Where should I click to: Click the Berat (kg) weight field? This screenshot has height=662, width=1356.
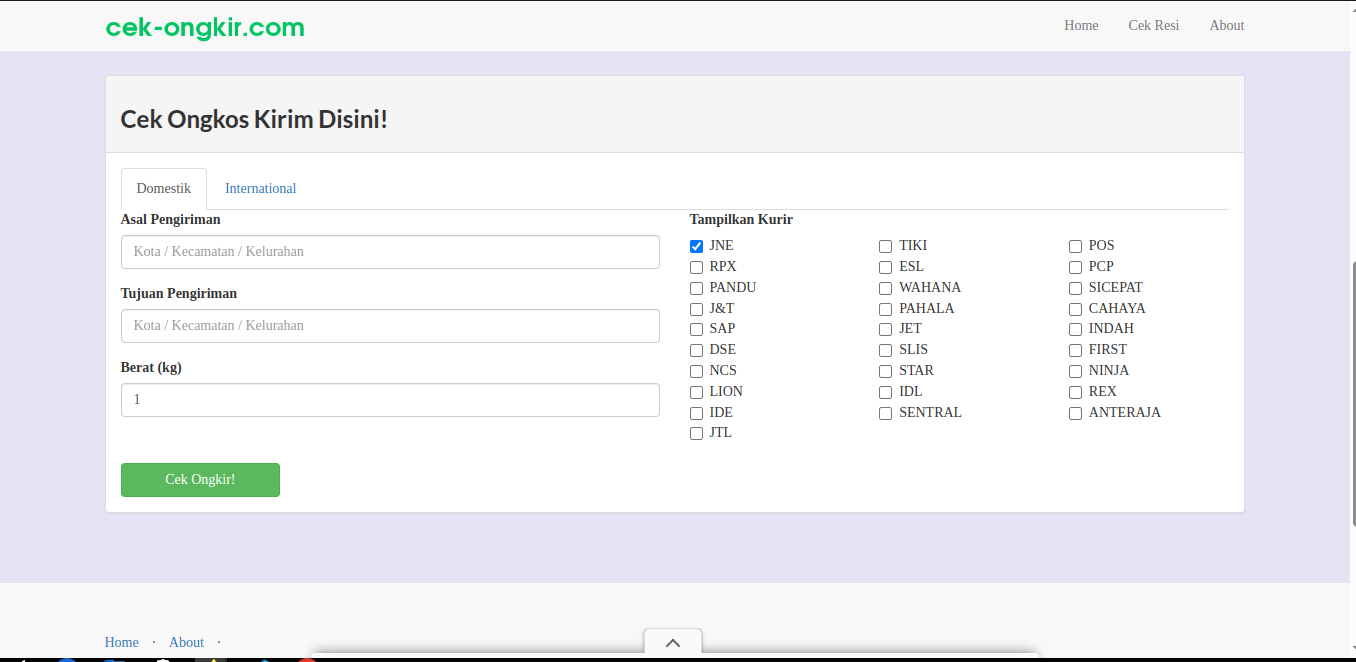[x=390, y=400]
